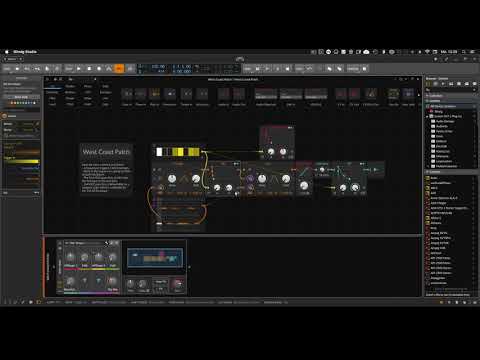
Task: Collapse the Locations section header in the Browser
Action: pos(451,101)
